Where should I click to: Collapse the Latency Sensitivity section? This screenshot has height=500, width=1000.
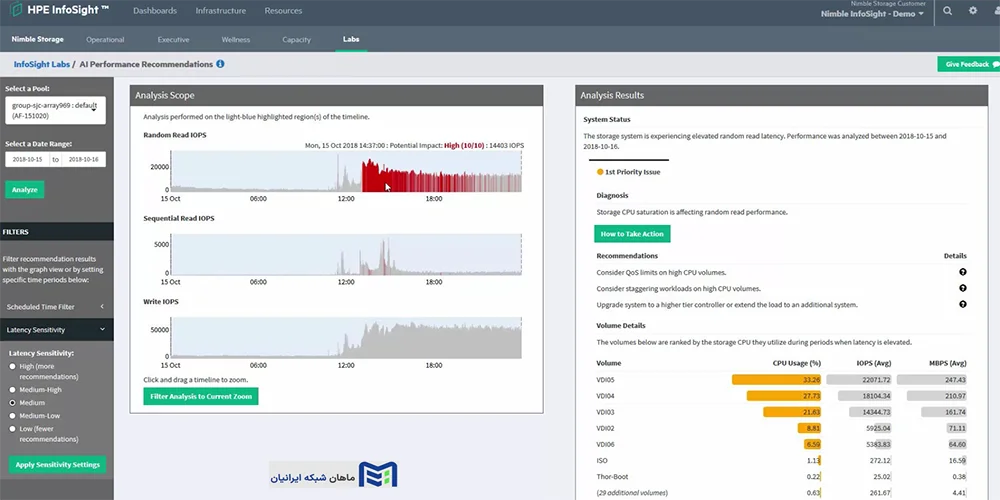click(x=57, y=330)
